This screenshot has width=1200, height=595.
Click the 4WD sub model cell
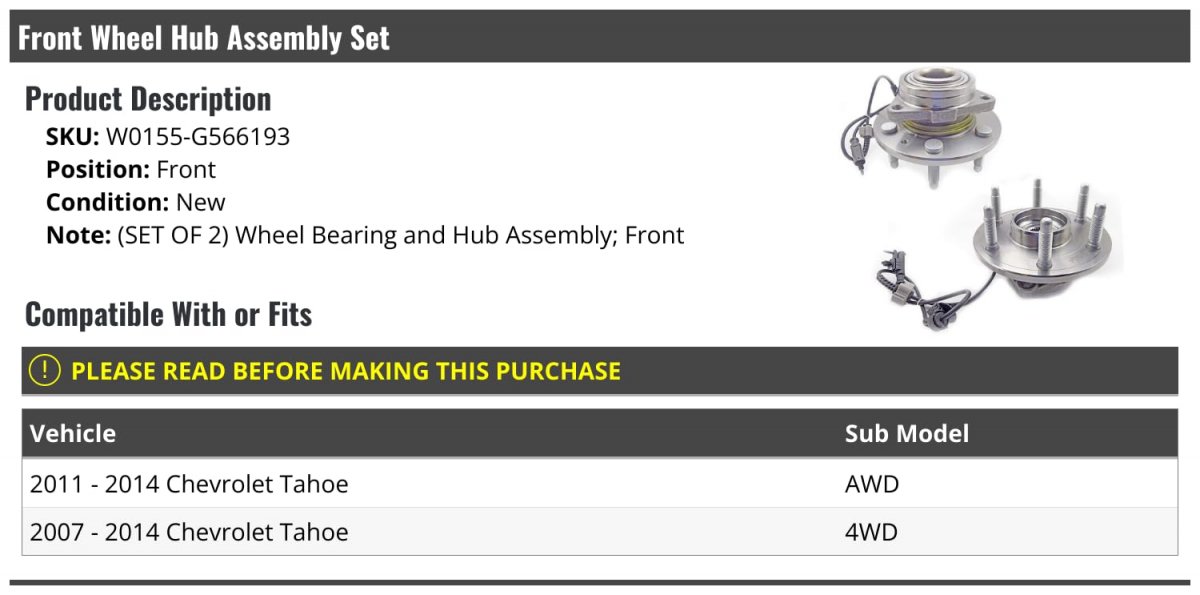[871, 532]
